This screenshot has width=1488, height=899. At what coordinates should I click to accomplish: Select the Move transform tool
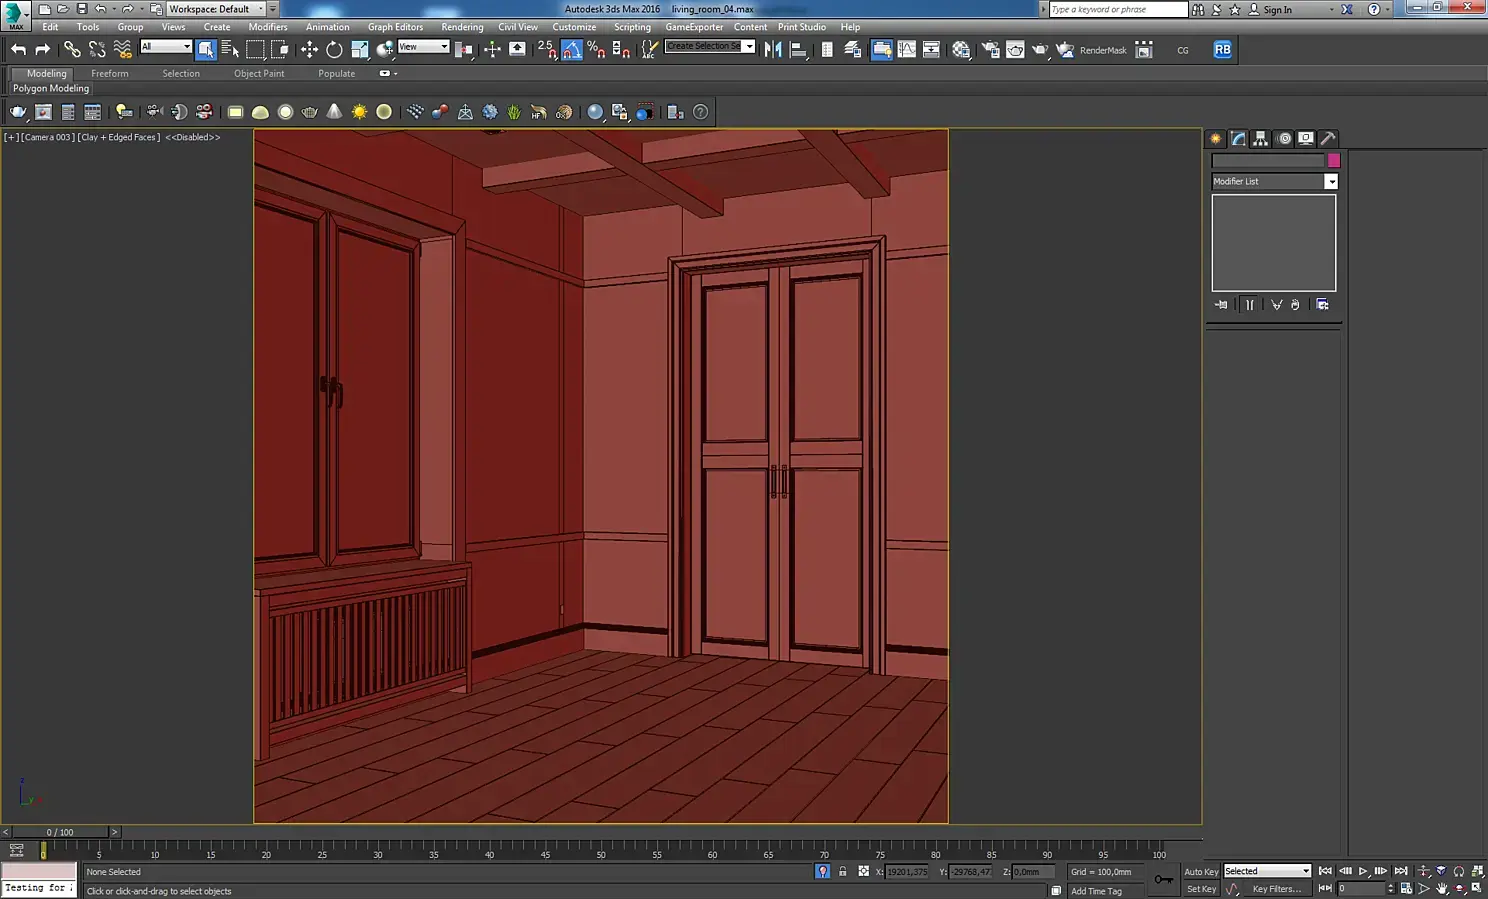(309, 49)
